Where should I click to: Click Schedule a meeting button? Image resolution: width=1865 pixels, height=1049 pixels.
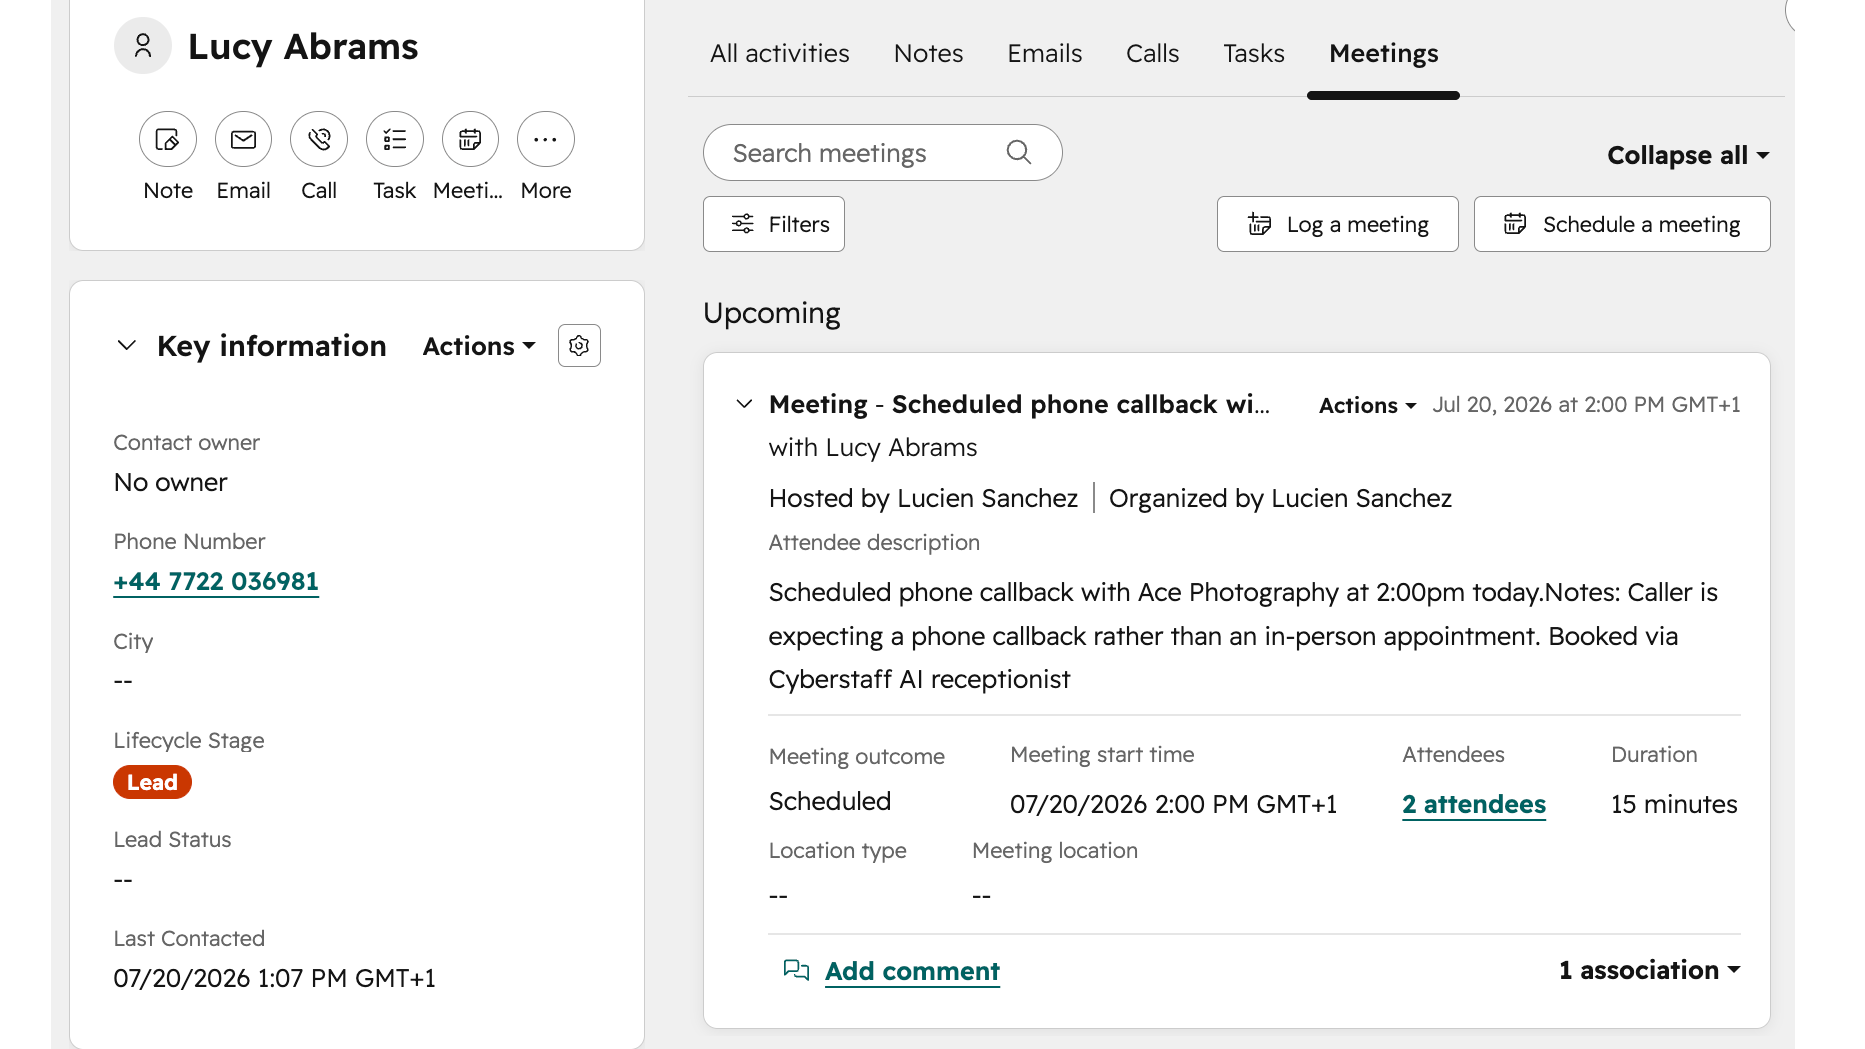pos(1622,224)
